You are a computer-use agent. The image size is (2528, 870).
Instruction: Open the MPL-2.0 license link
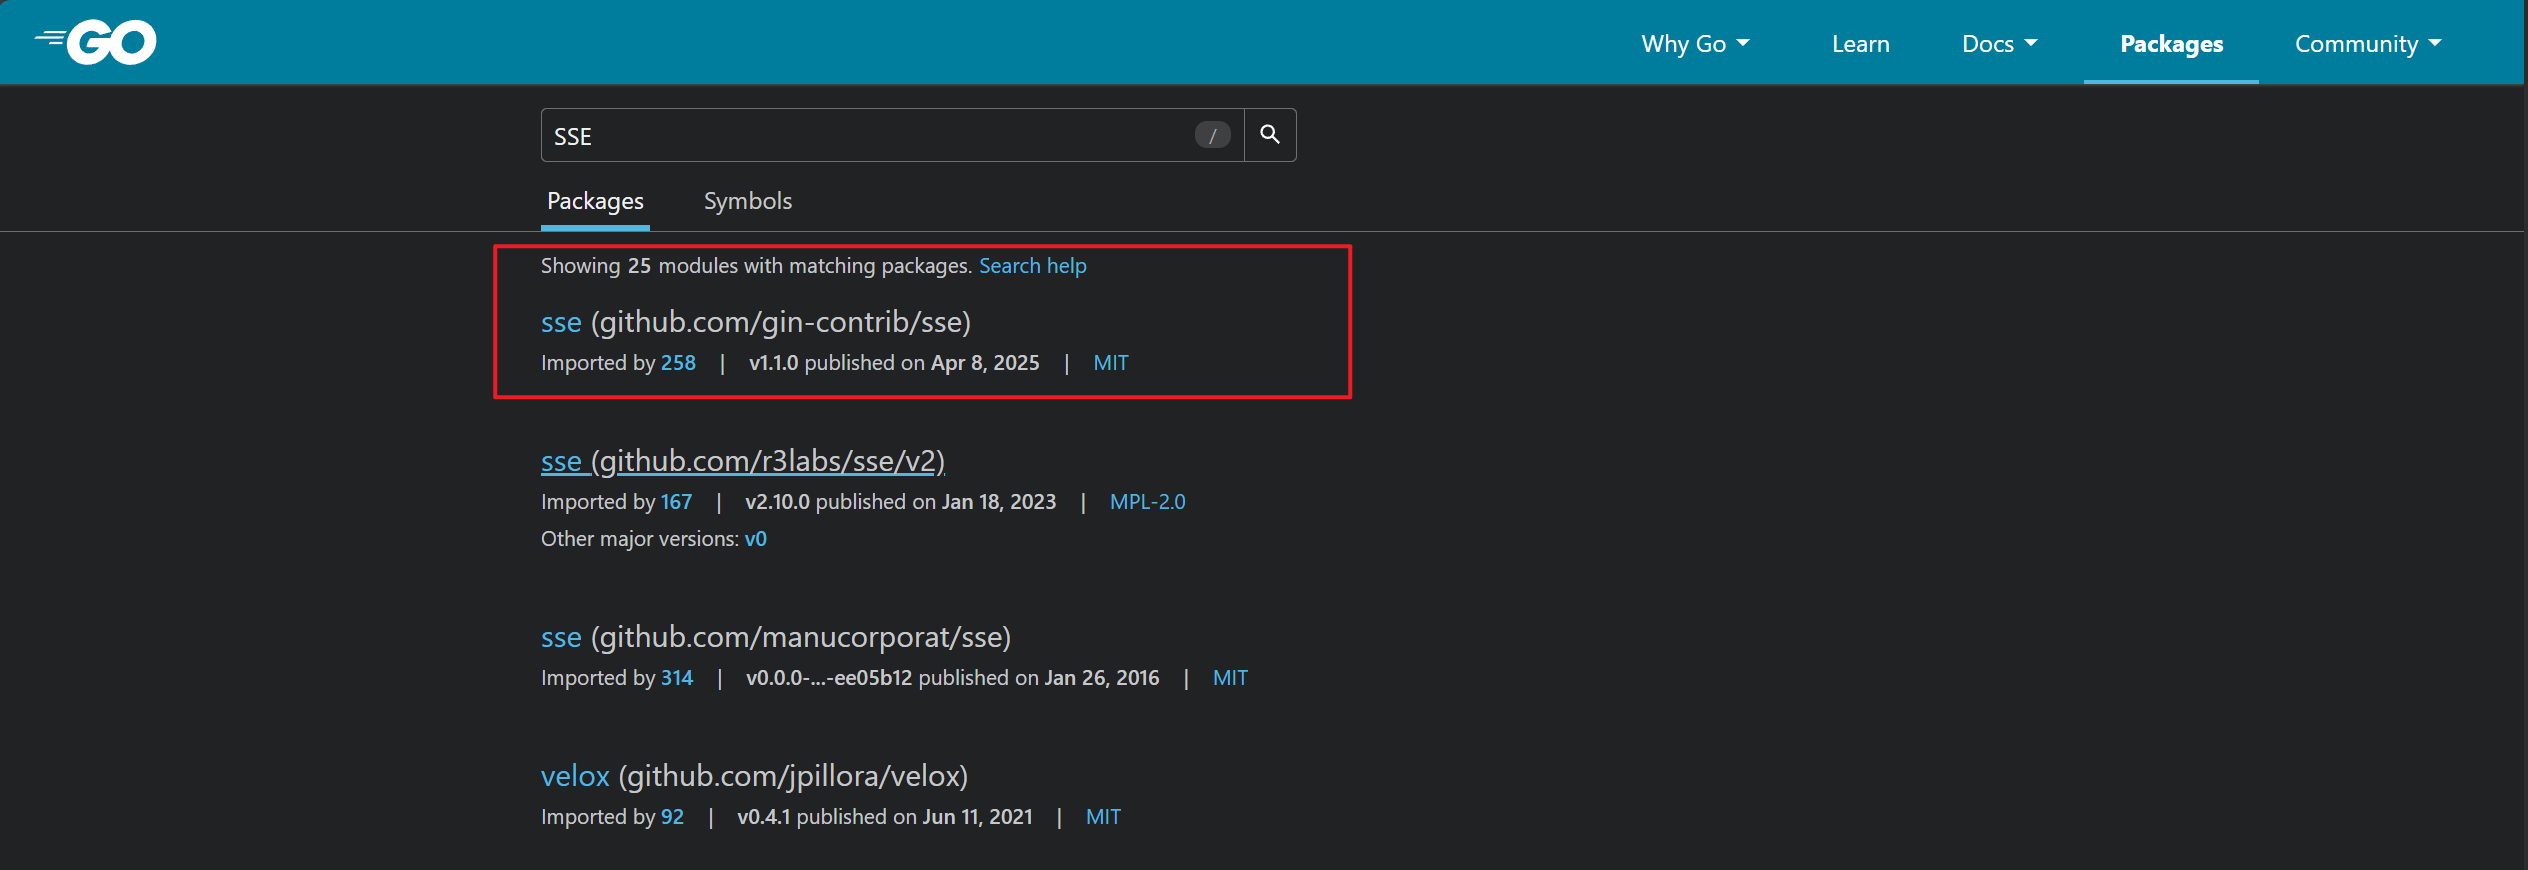coord(1147,502)
